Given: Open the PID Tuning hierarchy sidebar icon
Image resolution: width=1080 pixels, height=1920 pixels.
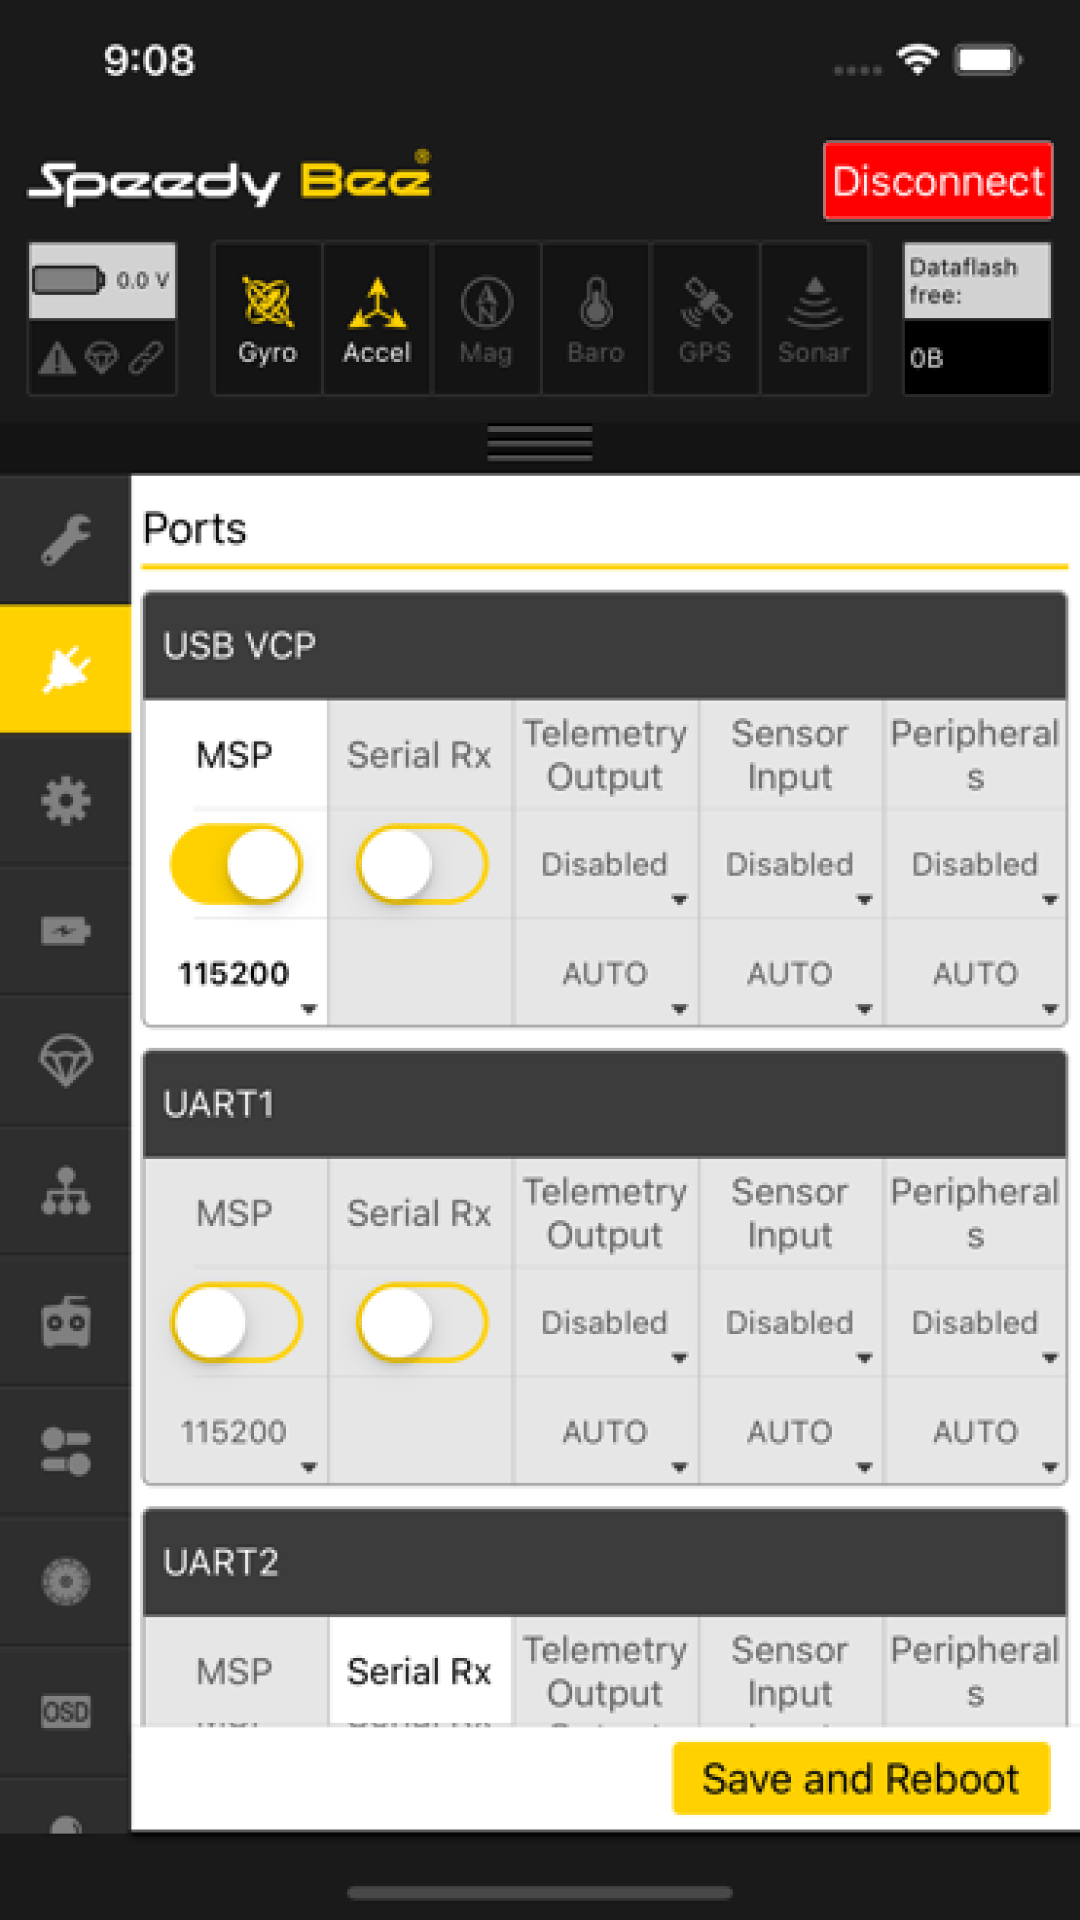Looking at the screenshot, I should point(66,1191).
